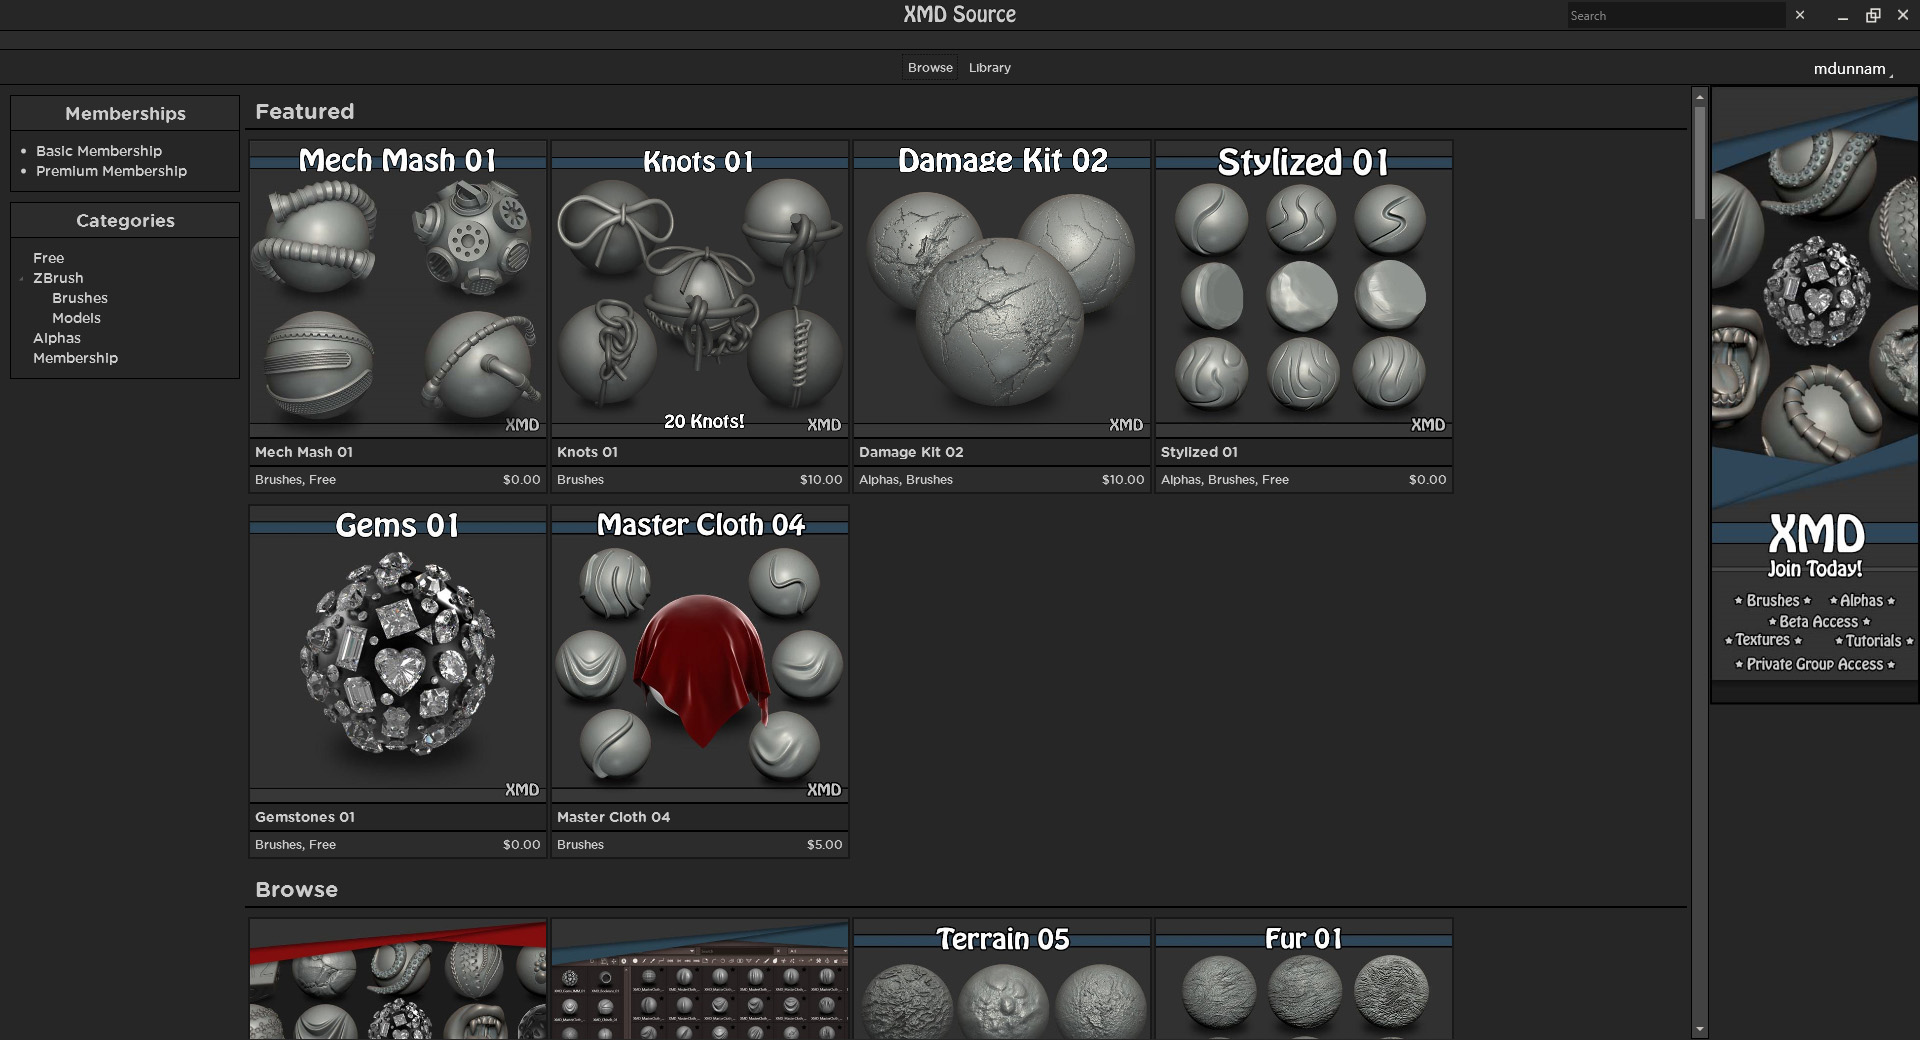Image resolution: width=1920 pixels, height=1040 pixels.
Task: Open the Fur 01 thumbnail
Action: click(1304, 979)
